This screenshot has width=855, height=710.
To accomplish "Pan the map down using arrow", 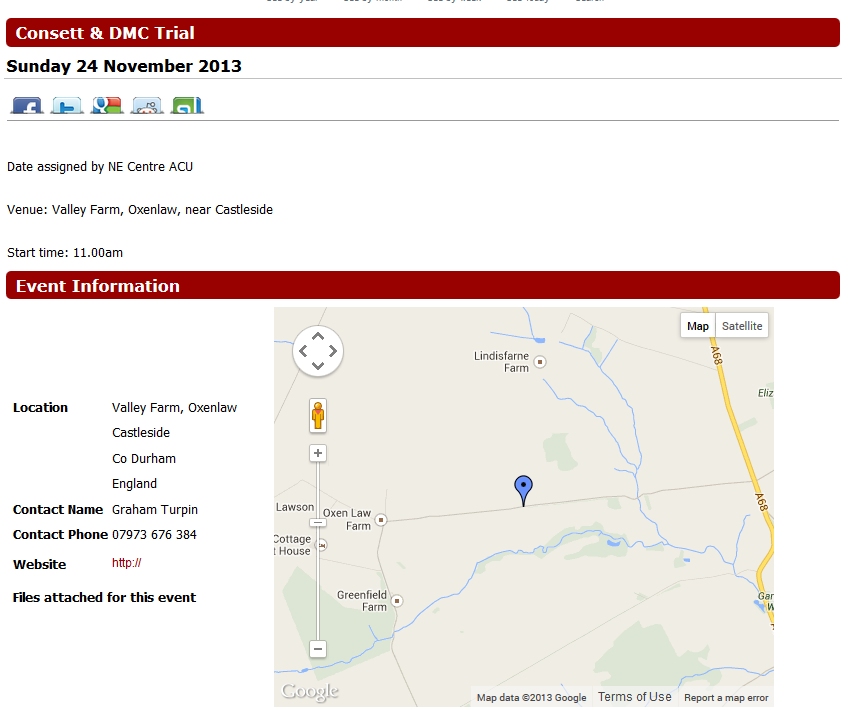I will [318, 365].
